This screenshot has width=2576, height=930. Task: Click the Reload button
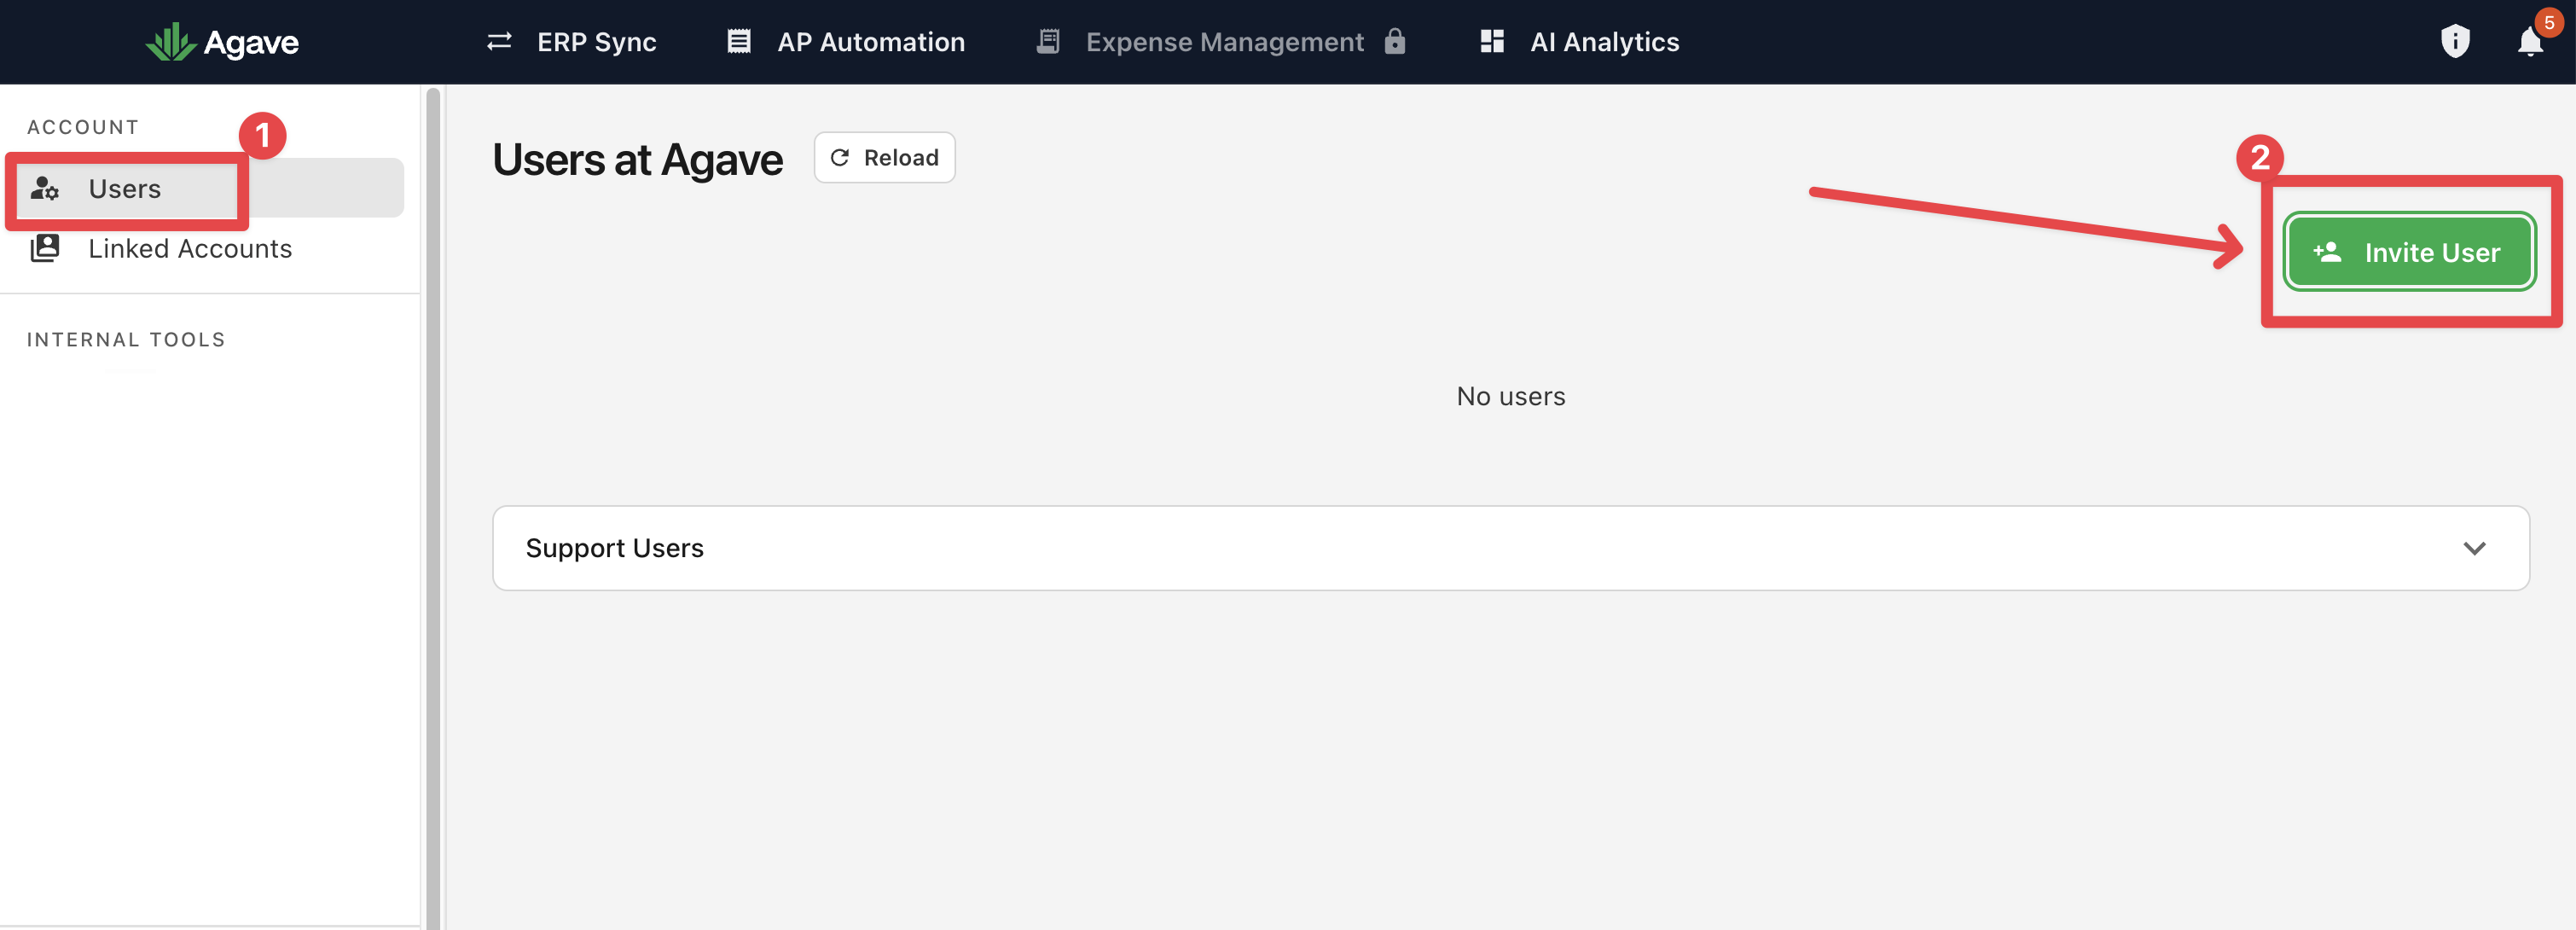tap(884, 158)
